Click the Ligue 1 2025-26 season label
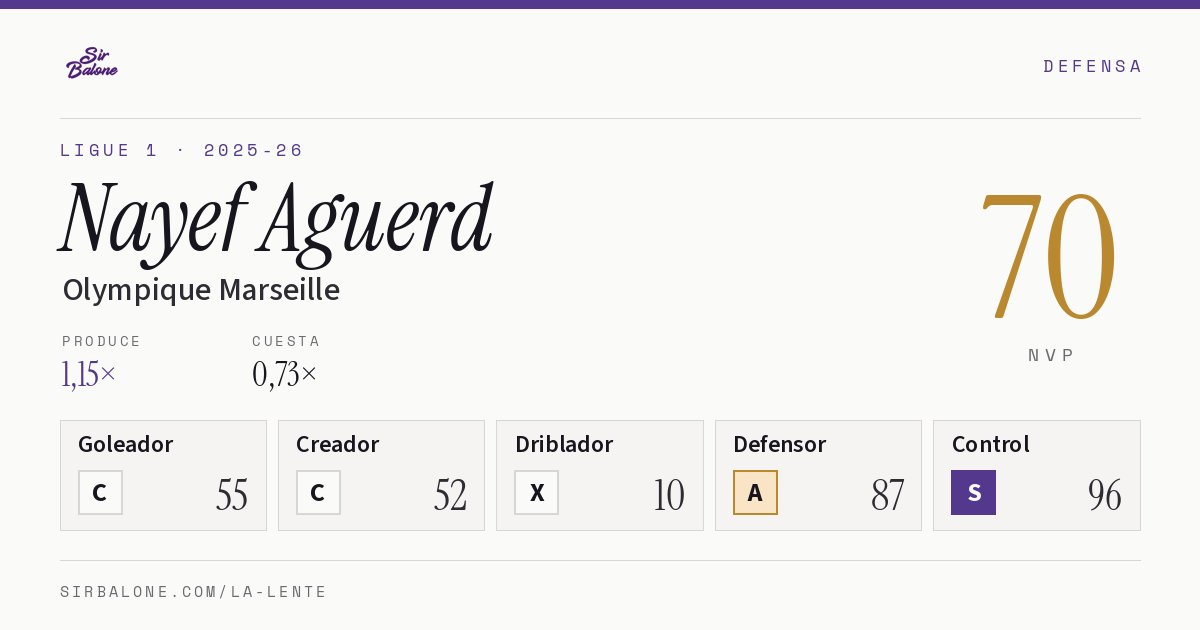The height and width of the screenshot is (630, 1200). [182, 150]
